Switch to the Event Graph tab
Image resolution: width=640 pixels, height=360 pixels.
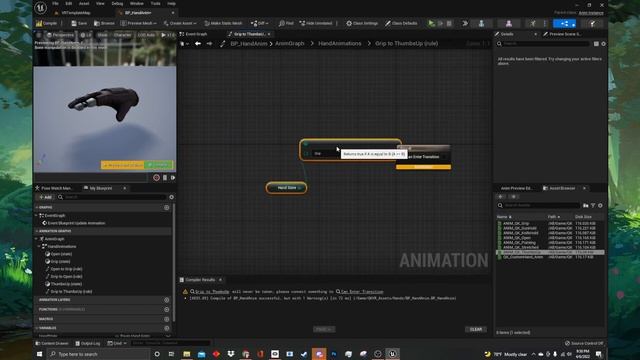[194, 34]
